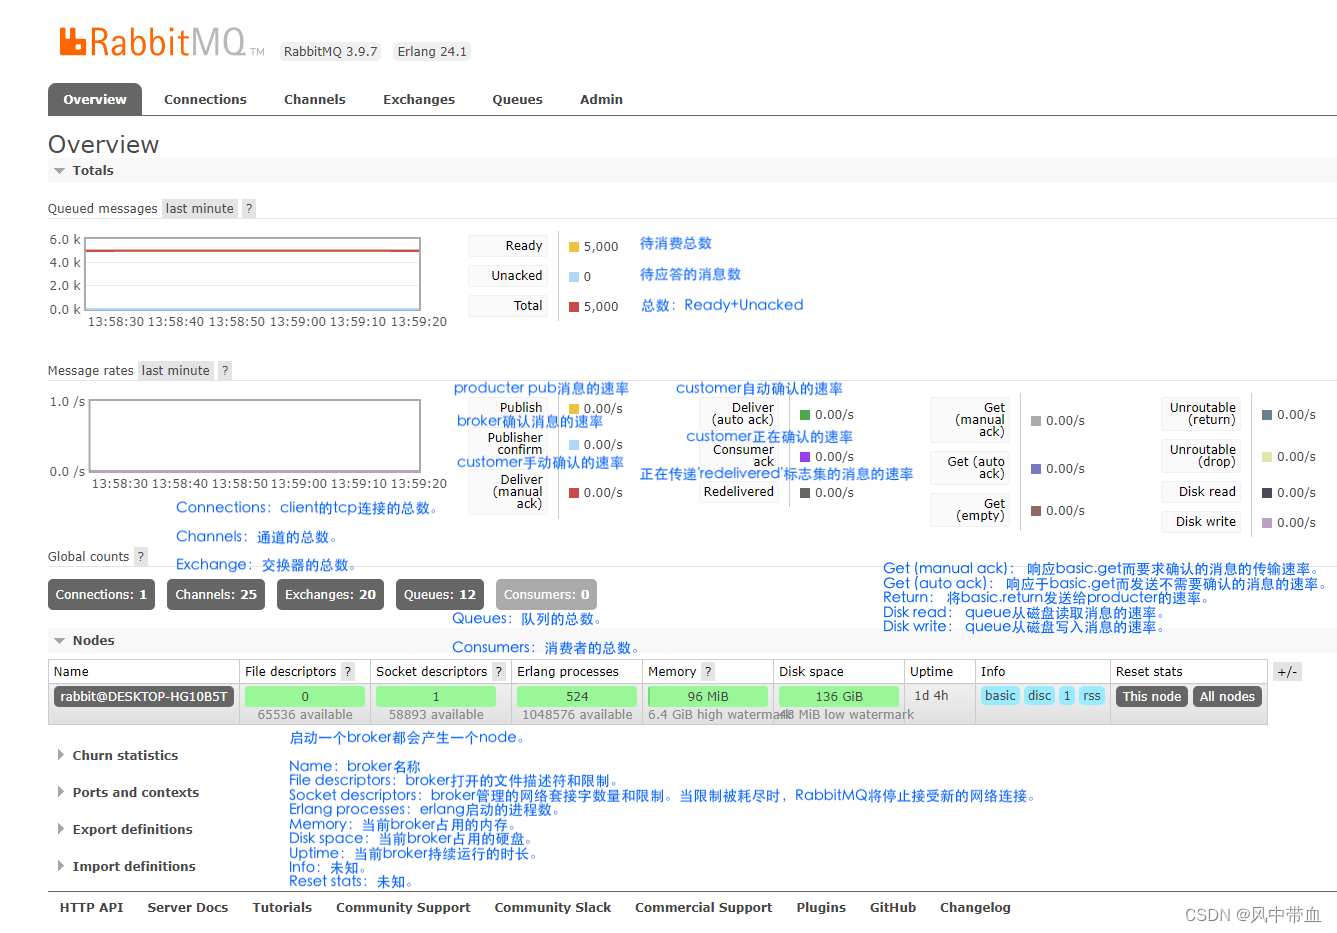Image resolution: width=1337 pixels, height=933 pixels.
Task: Open Community Support footer link
Action: coord(403,907)
